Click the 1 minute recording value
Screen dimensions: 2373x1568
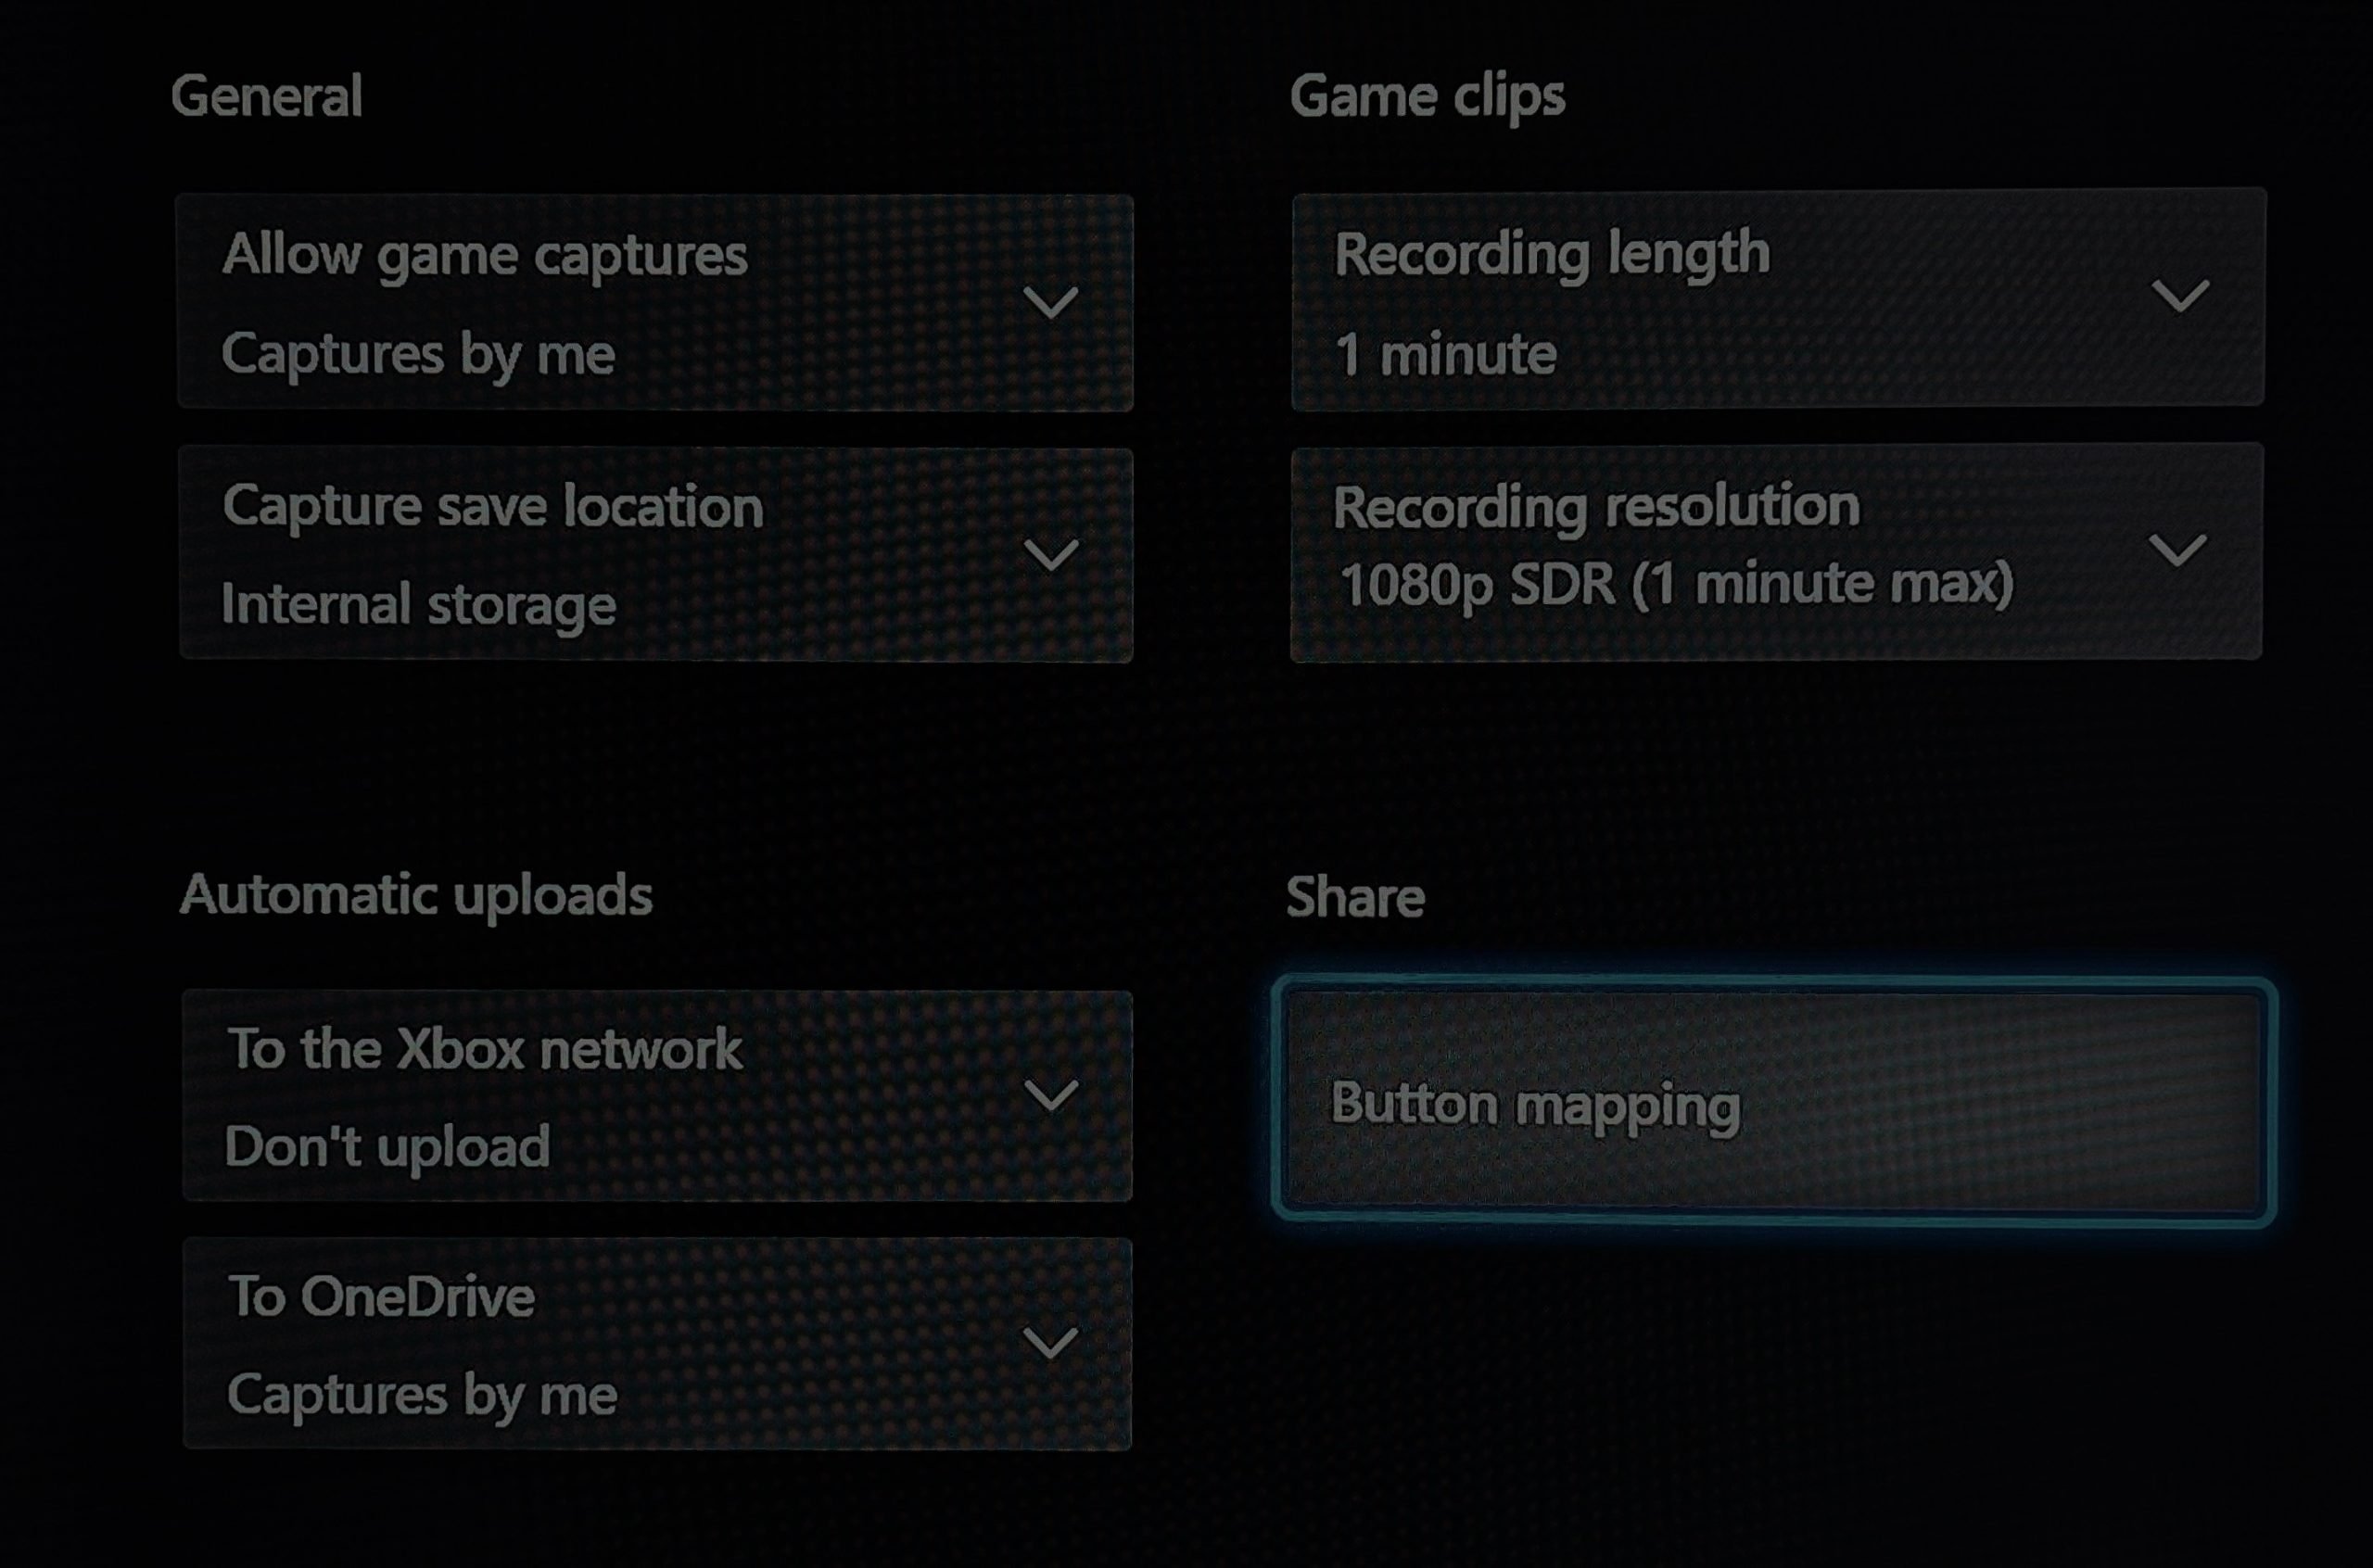click(1446, 354)
